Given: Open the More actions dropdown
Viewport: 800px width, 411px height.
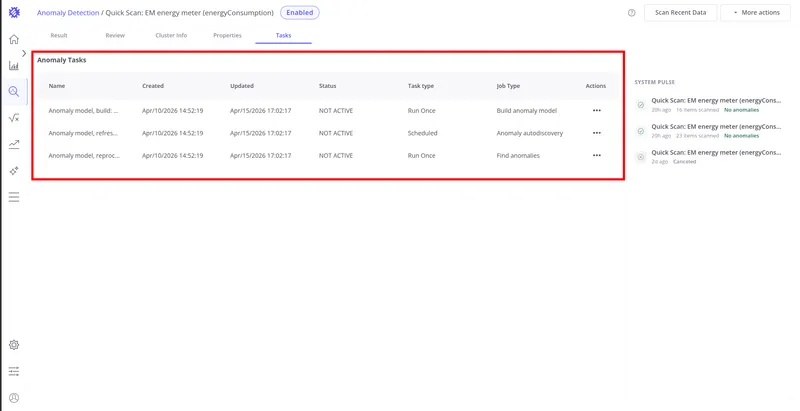Looking at the screenshot, I should [x=756, y=13].
